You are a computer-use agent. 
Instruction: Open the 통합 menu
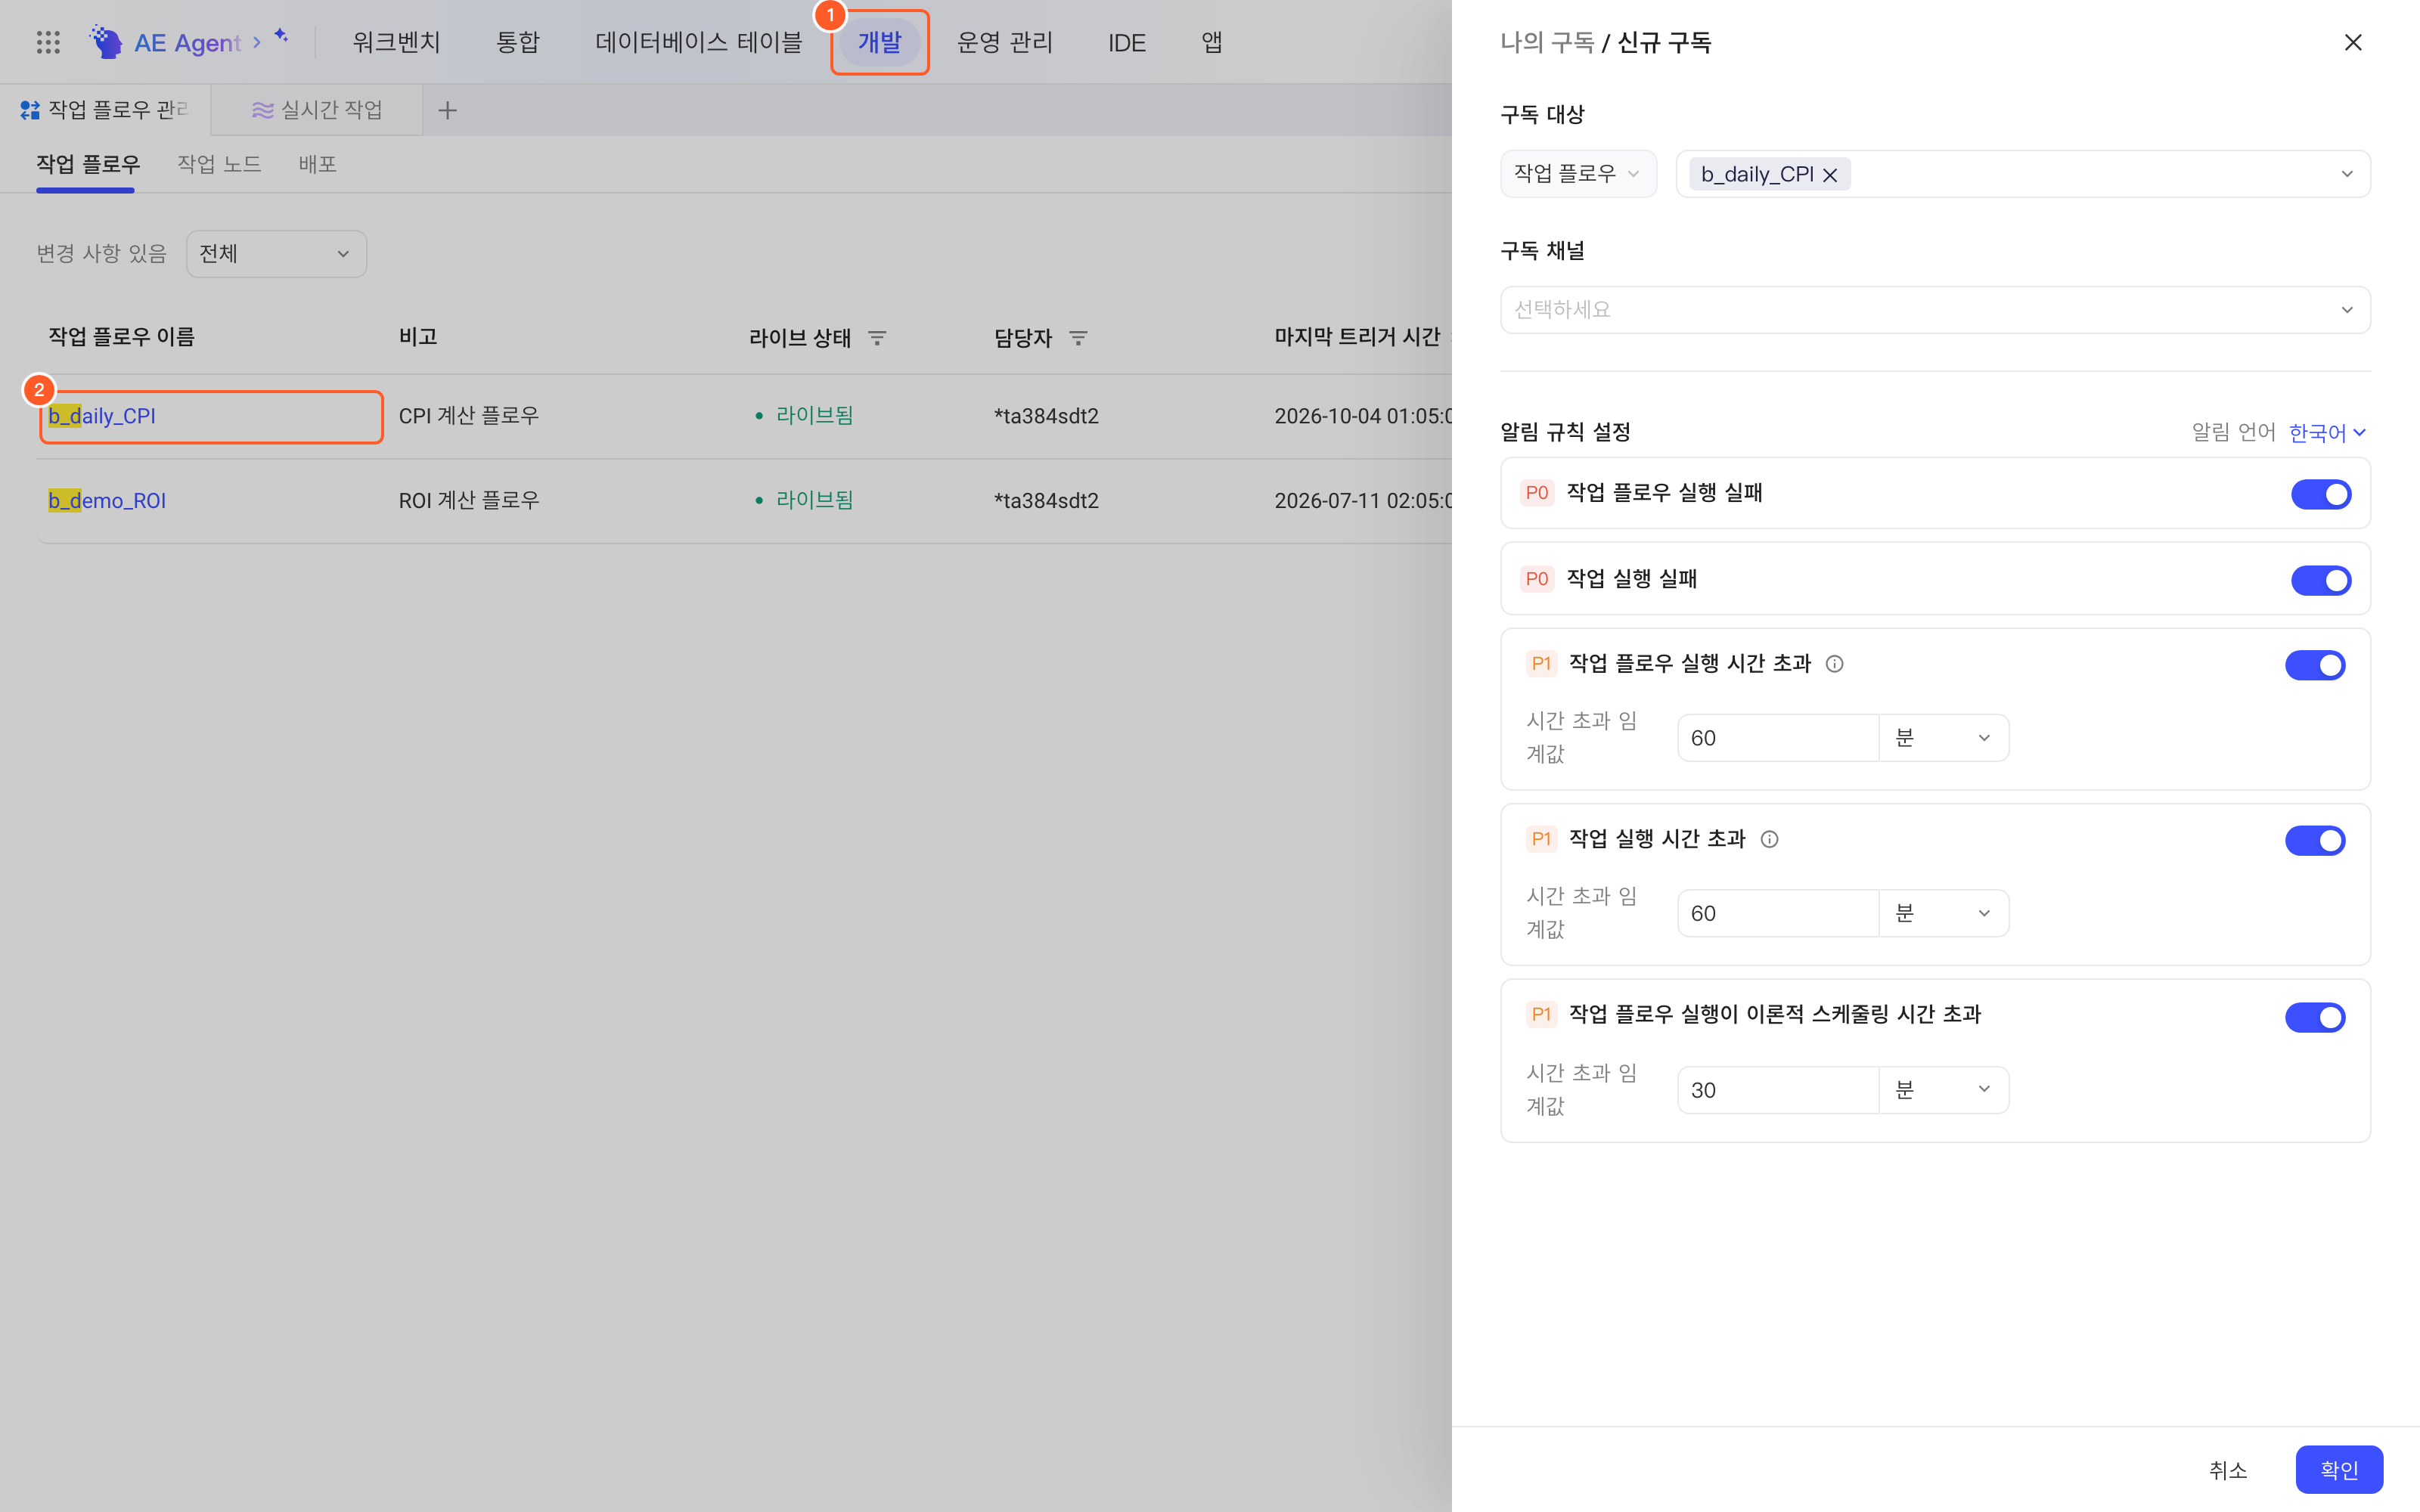pos(518,42)
